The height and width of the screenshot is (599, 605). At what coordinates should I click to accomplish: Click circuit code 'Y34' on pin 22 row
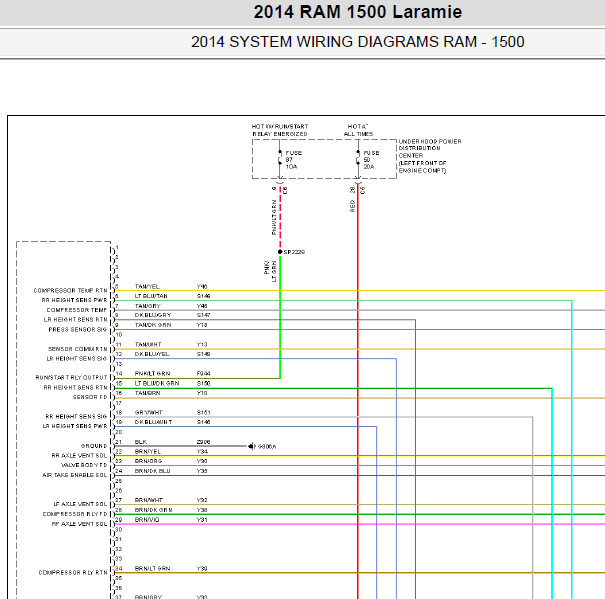pos(202,452)
